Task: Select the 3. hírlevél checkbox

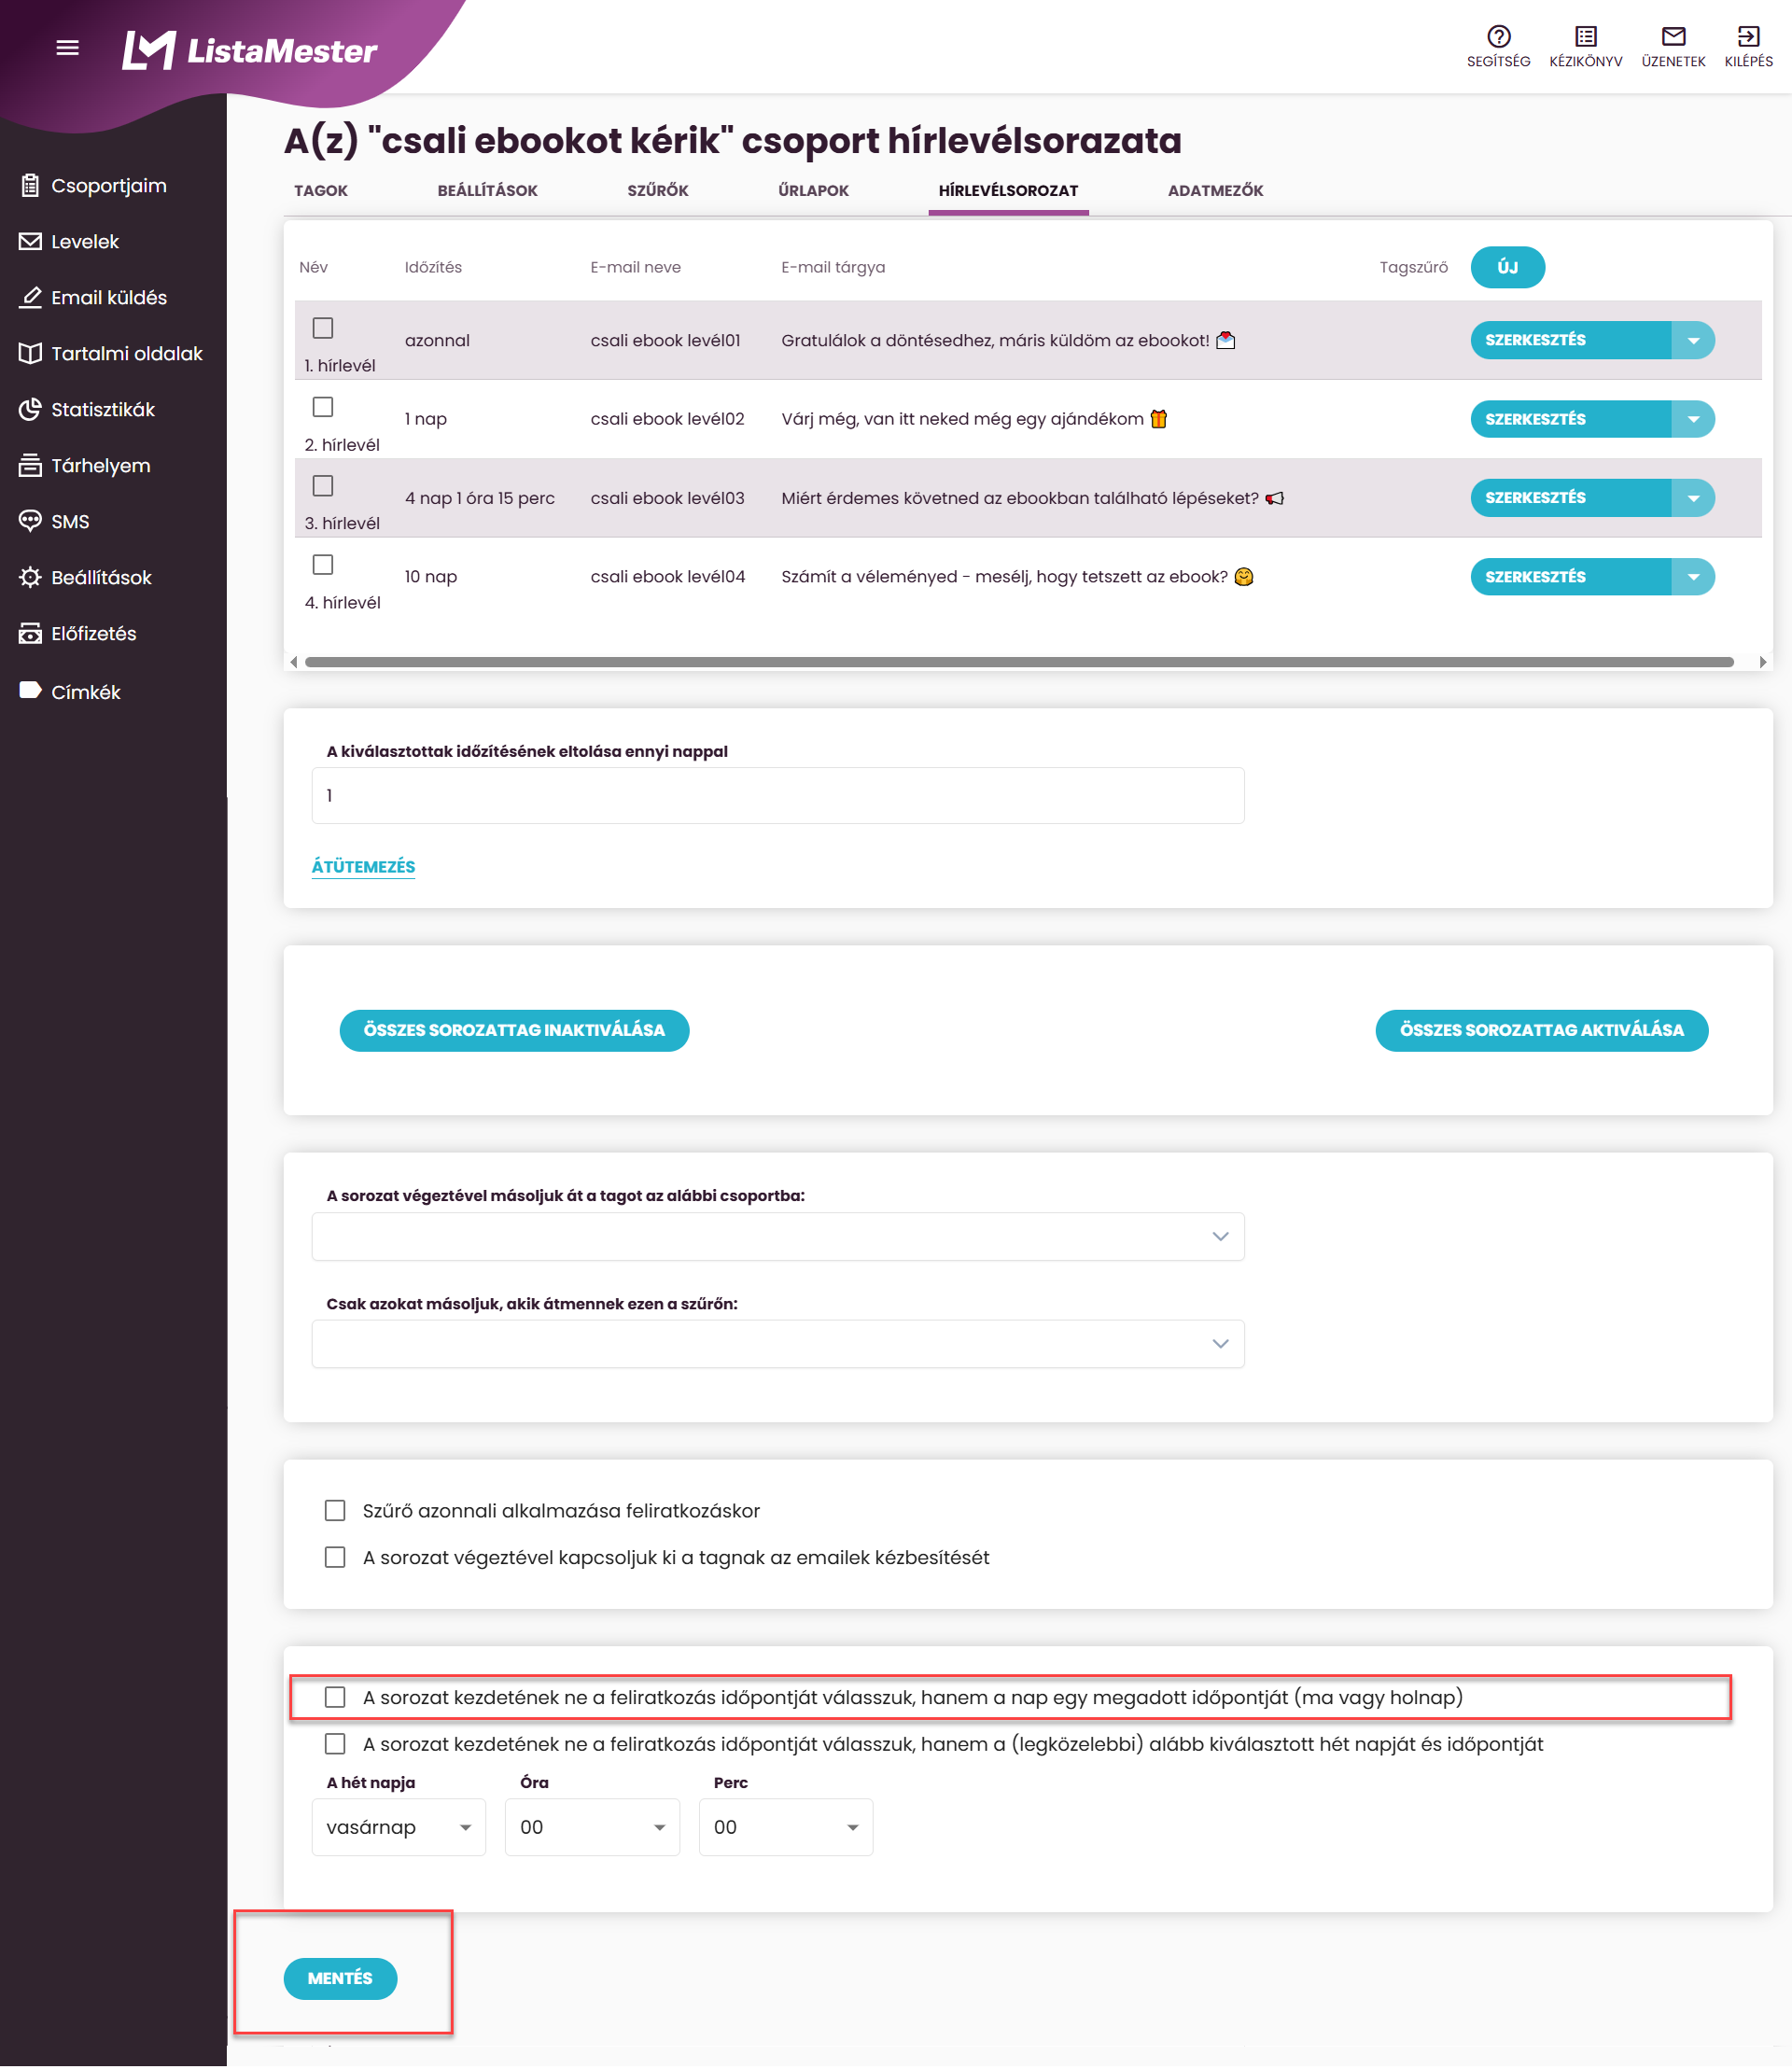Action: point(322,486)
